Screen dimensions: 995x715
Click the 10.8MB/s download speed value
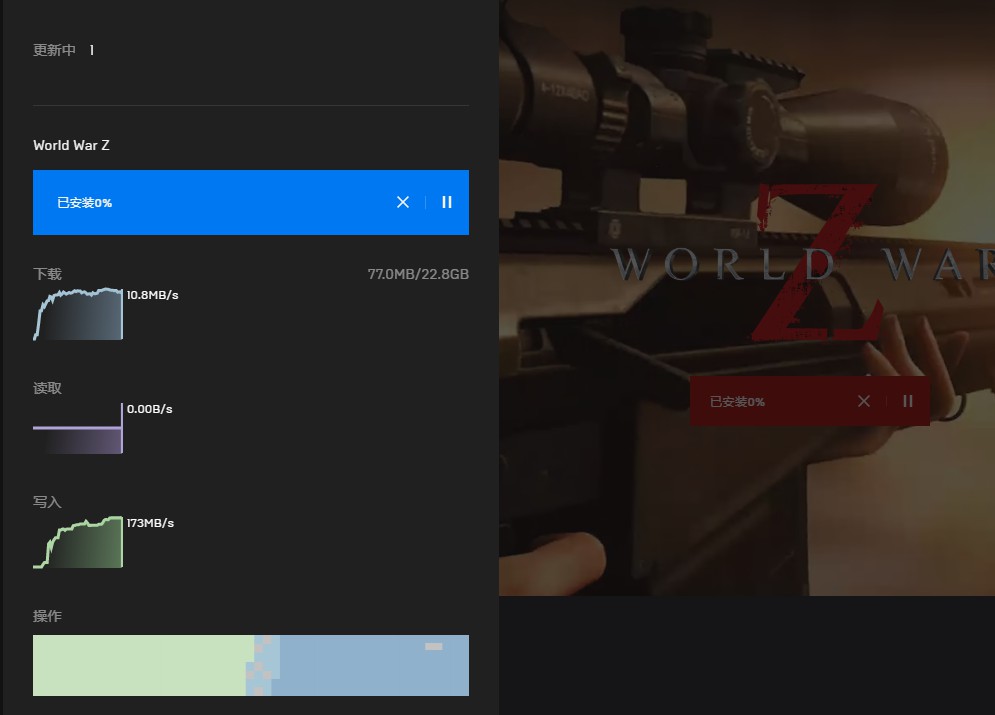click(152, 295)
